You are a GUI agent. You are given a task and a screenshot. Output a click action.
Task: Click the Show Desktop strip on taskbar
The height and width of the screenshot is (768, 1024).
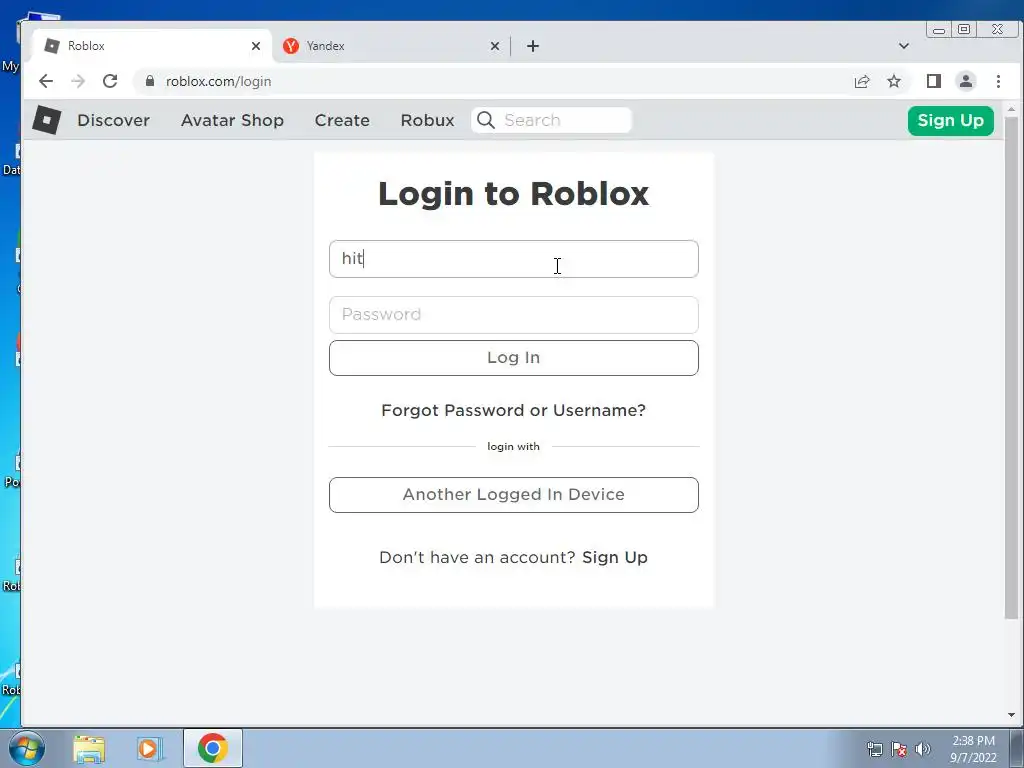1017,748
